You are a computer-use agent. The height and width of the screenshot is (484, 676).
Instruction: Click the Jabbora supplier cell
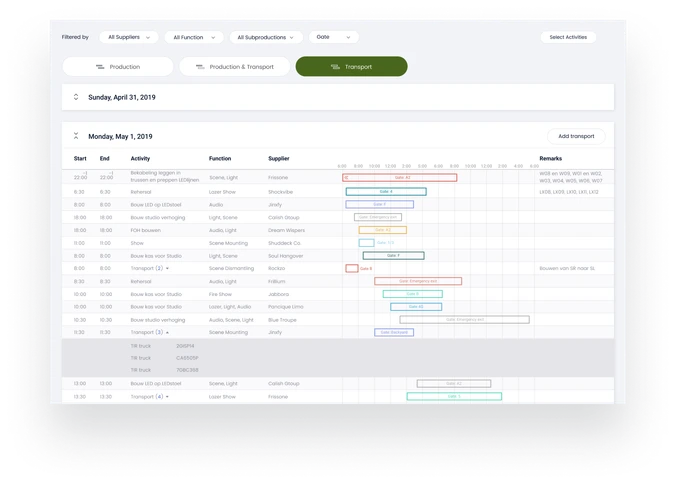point(278,294)
